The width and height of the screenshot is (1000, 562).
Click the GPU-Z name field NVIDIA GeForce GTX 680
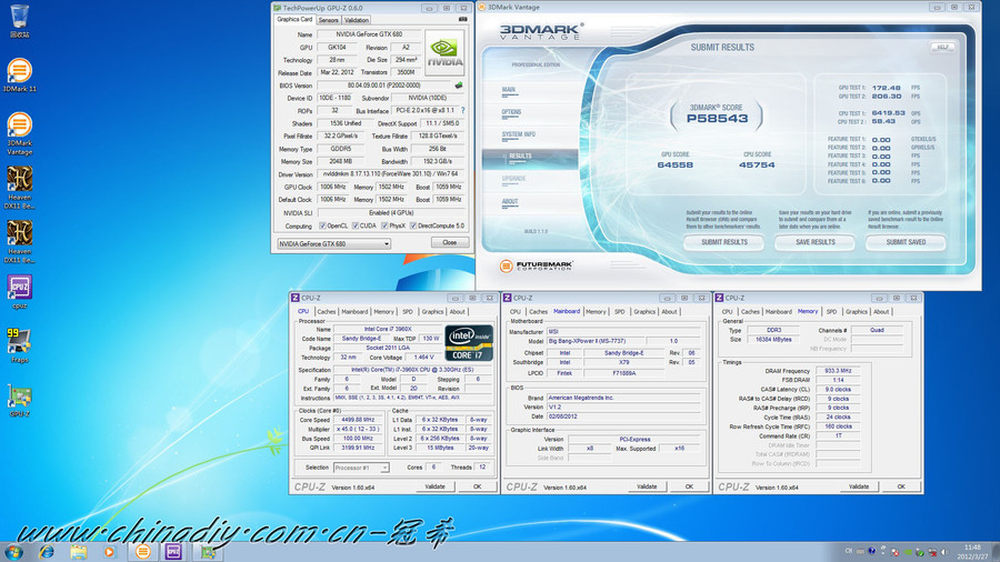[369, 34]
